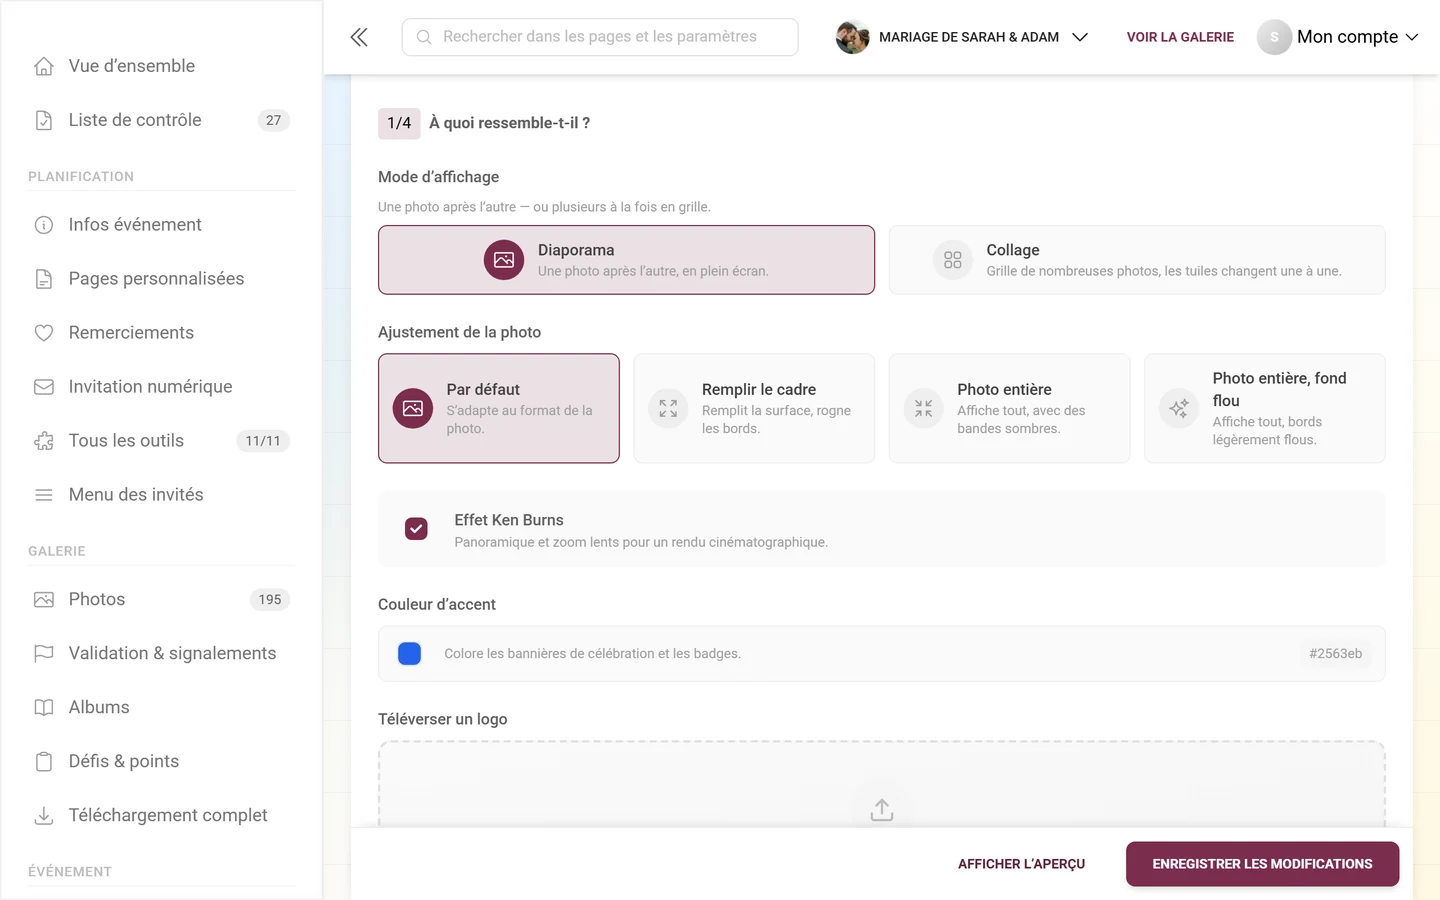Click the download icon beside Téléchargement complet
Image resolution: width=1440 pixels, height=900 pixels.
44,816
